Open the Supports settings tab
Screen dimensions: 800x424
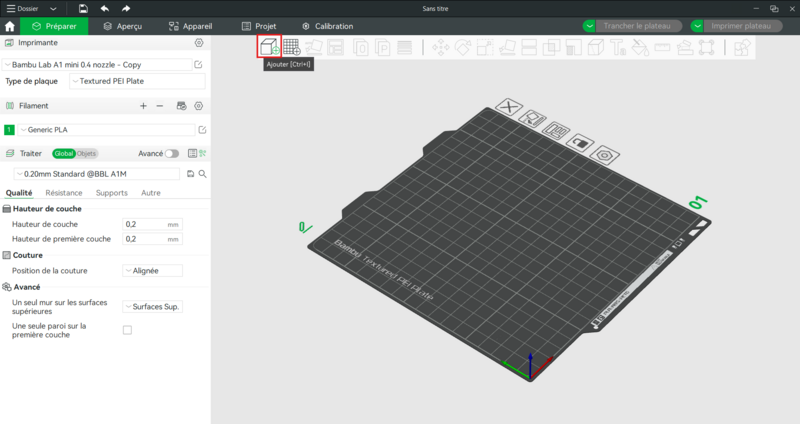111,192
